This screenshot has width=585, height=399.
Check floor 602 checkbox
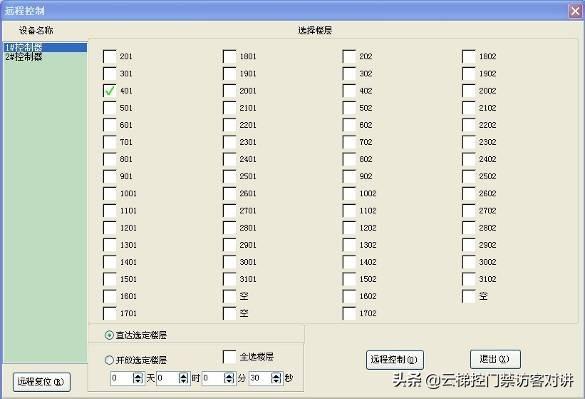point(349,125)
